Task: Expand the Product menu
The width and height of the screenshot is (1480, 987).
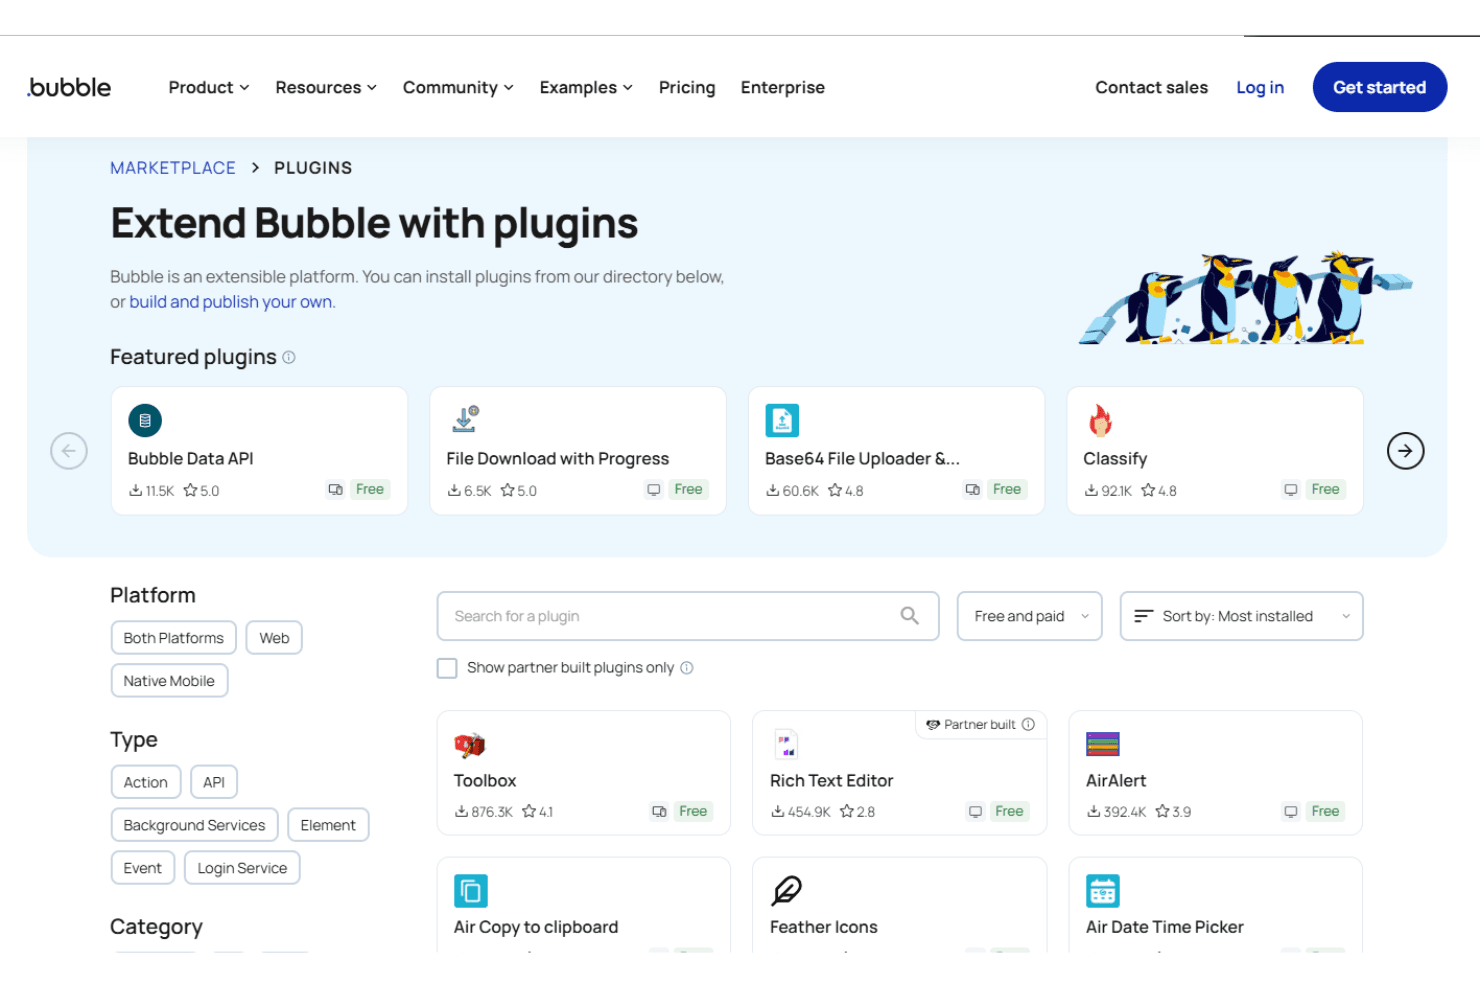Action: [209, 88]
